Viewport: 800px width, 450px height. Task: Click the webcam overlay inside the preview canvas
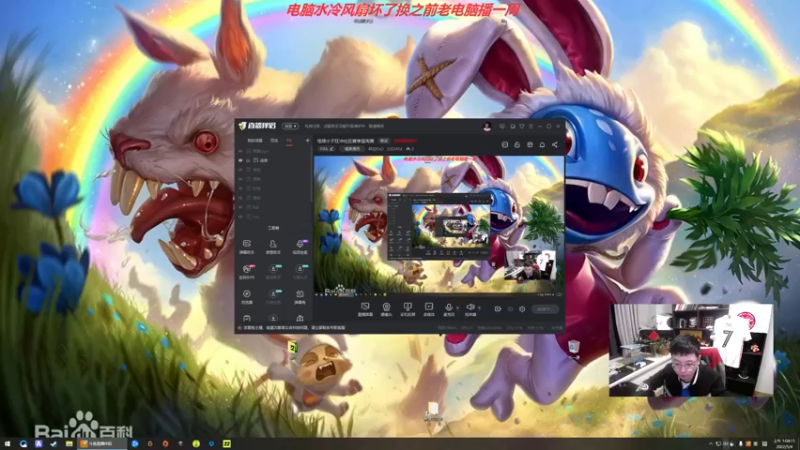click(530, 265)
